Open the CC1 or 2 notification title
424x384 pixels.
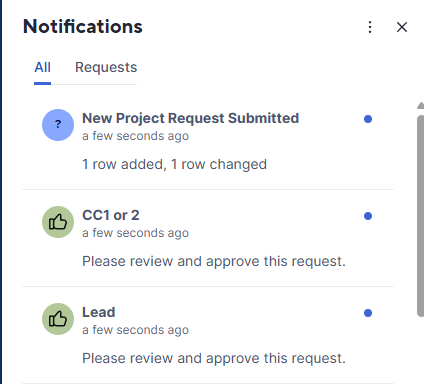pyautogui.click(x=111, y=215)
